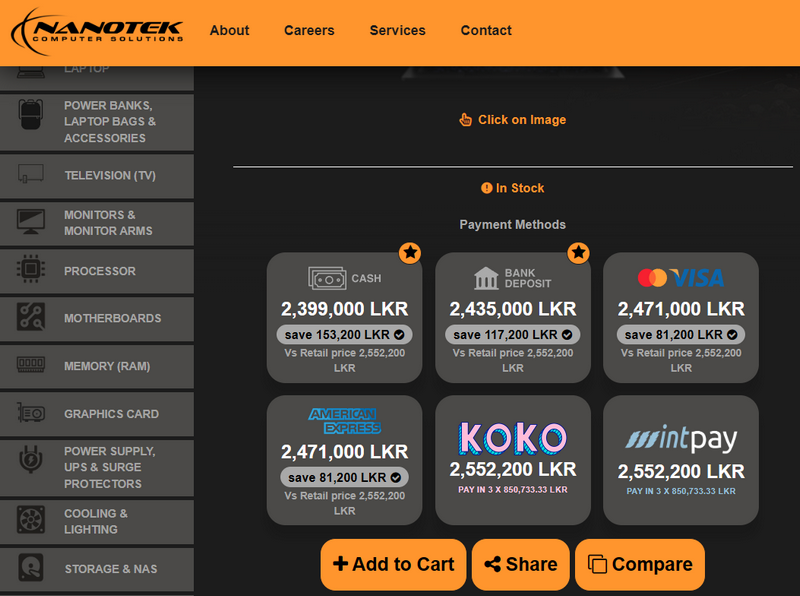Click save 81,200 LKR badge on Visa card

[681, 335]
